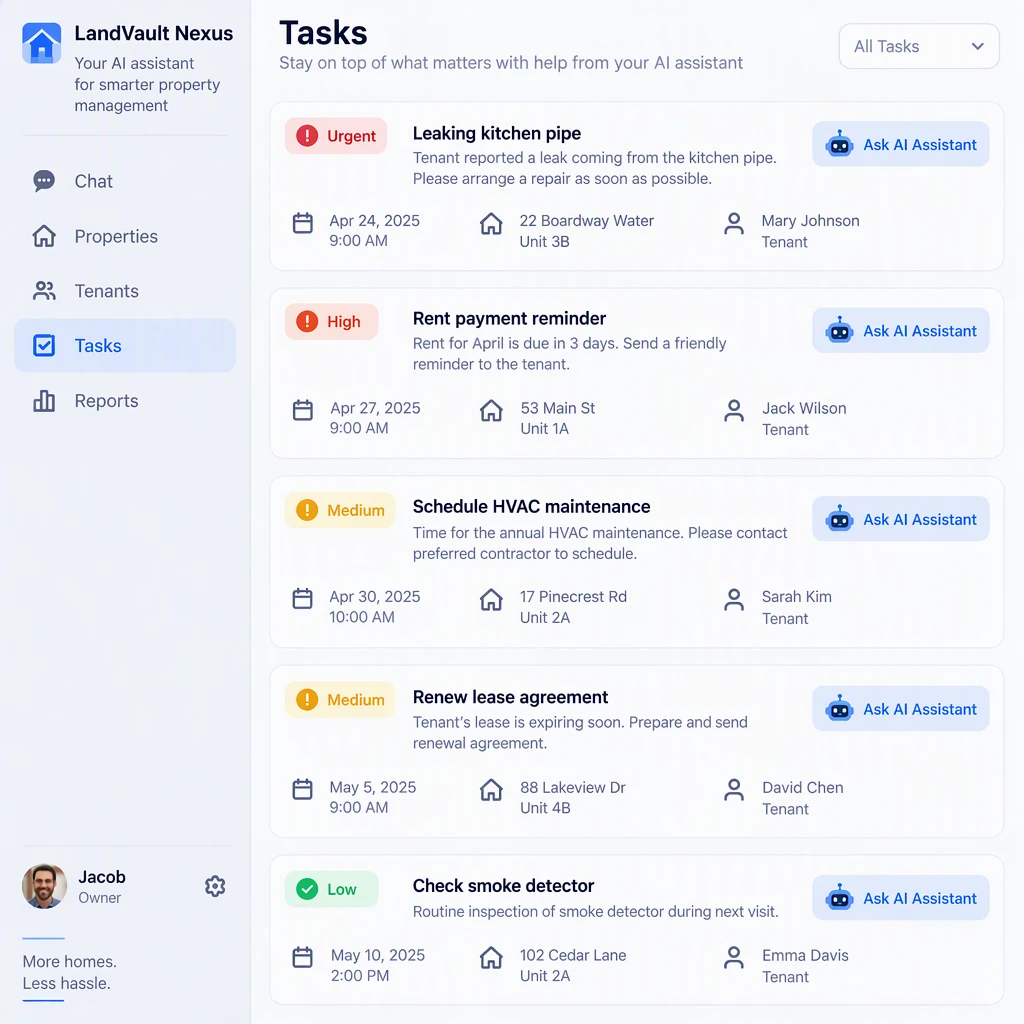
Task: Click the High priority badge
Action: pos(331,321)
